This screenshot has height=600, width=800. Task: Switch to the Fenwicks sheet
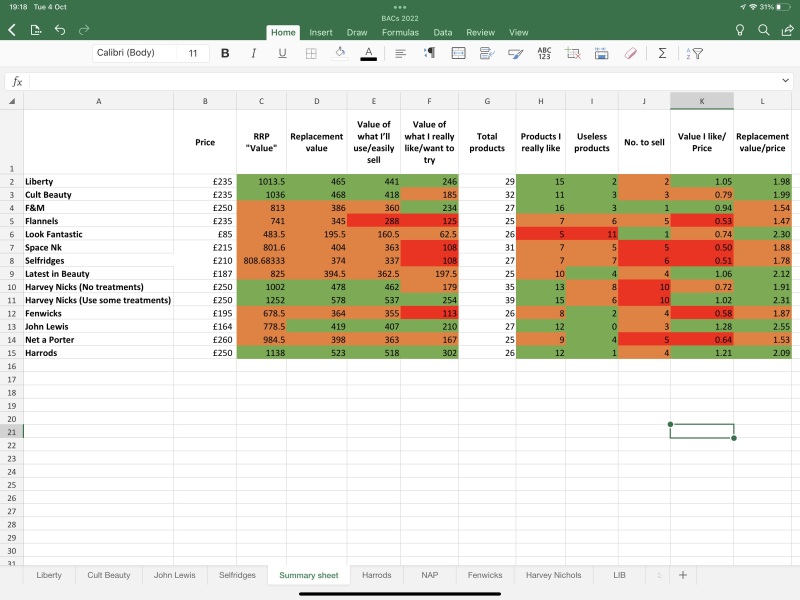pos(485,575)
